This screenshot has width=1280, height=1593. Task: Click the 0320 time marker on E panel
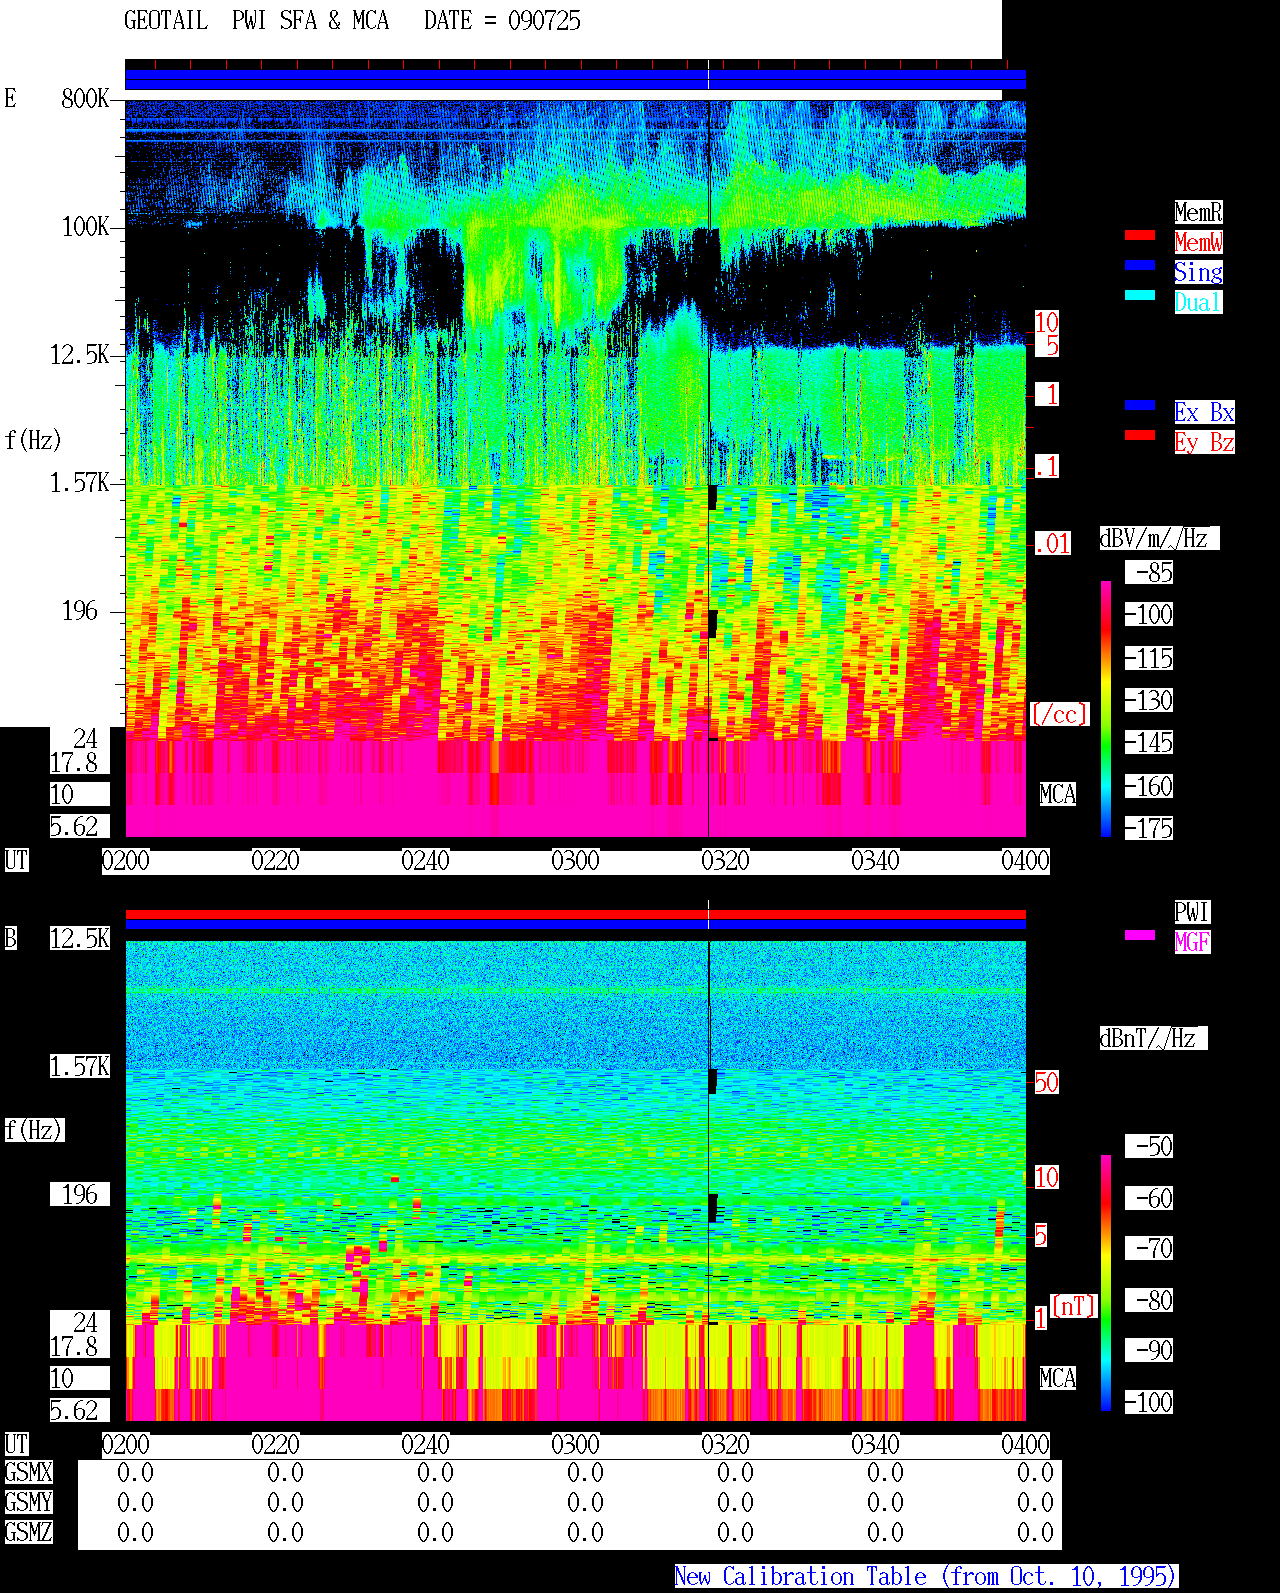point(725,860)
